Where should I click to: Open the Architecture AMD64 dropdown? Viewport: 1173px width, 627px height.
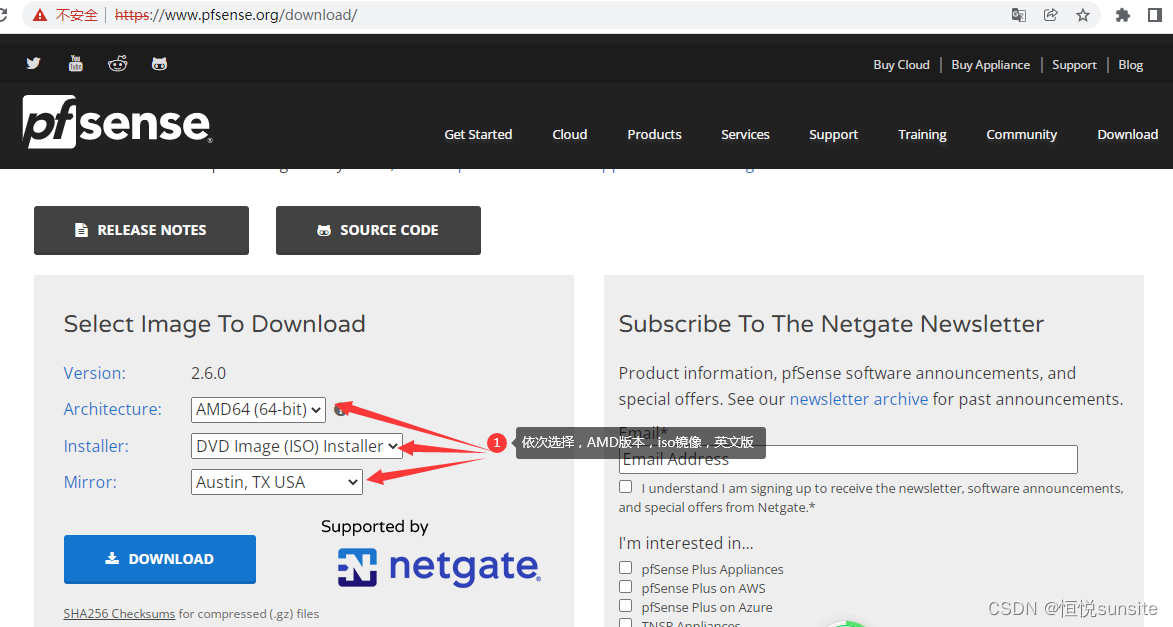[258, 409]
